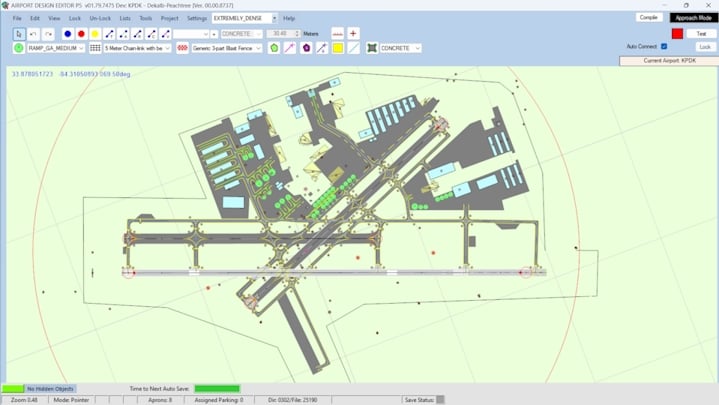Open the RAMP_GA_MEDIUM parking type dropdown
Image resolution: width=719 pixels, height=405 pixels.
pyautogui.click(x=56, y=48)
